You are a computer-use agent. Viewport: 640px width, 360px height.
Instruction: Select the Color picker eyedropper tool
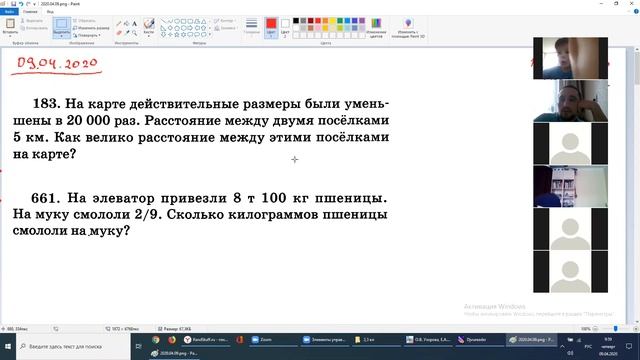[127, 32]
